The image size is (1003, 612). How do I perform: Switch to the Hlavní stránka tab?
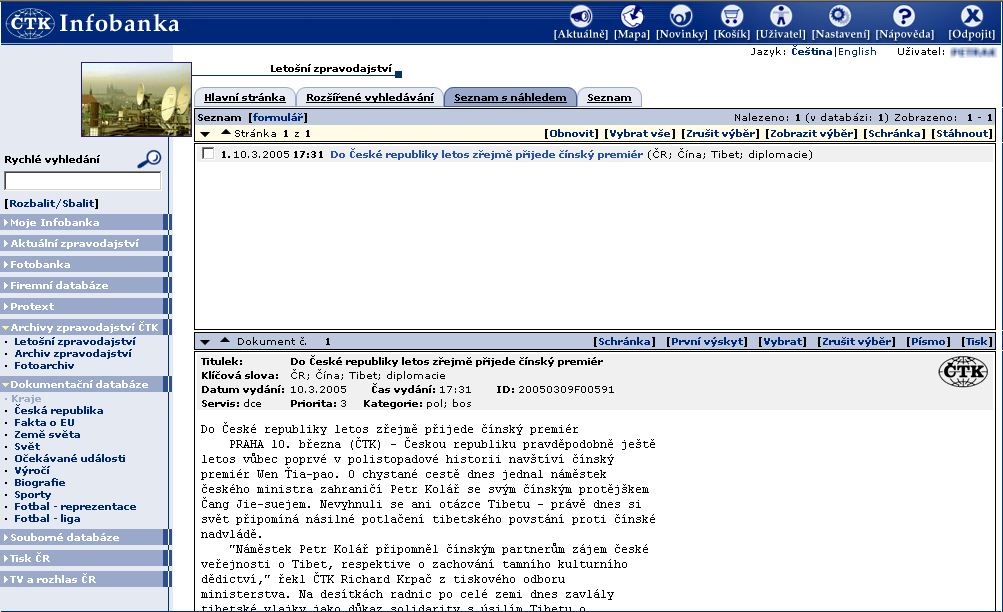pyautogui.click(x=245, y=97)
